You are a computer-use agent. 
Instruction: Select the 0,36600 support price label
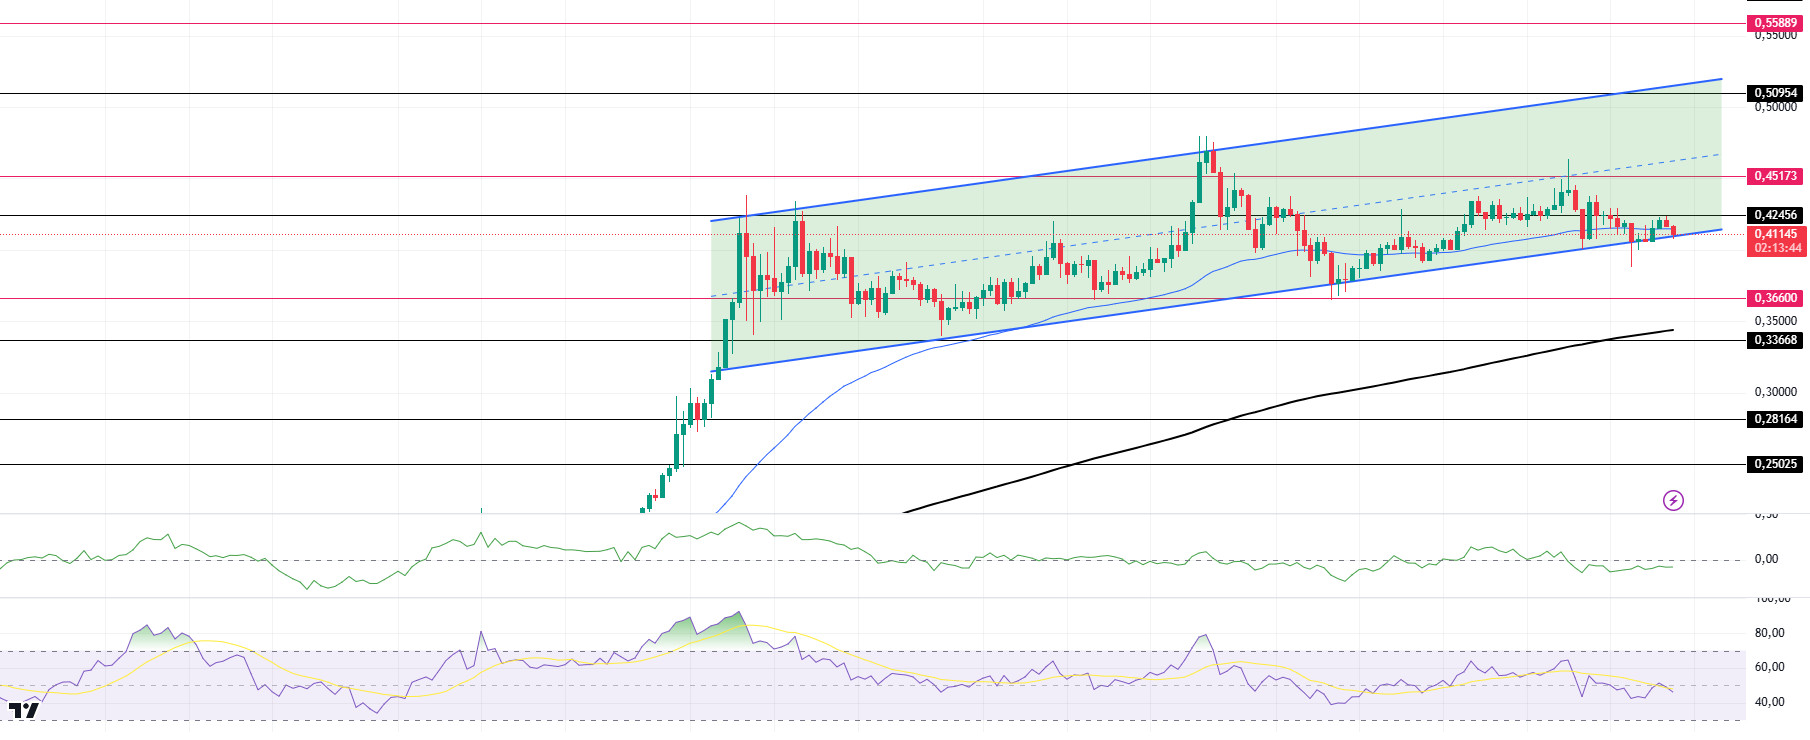coord(1776,298)
